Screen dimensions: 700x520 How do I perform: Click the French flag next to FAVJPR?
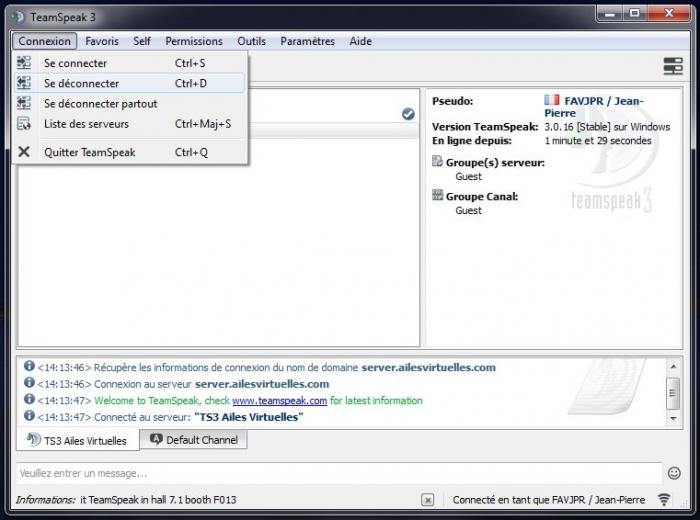click(552, 100)
